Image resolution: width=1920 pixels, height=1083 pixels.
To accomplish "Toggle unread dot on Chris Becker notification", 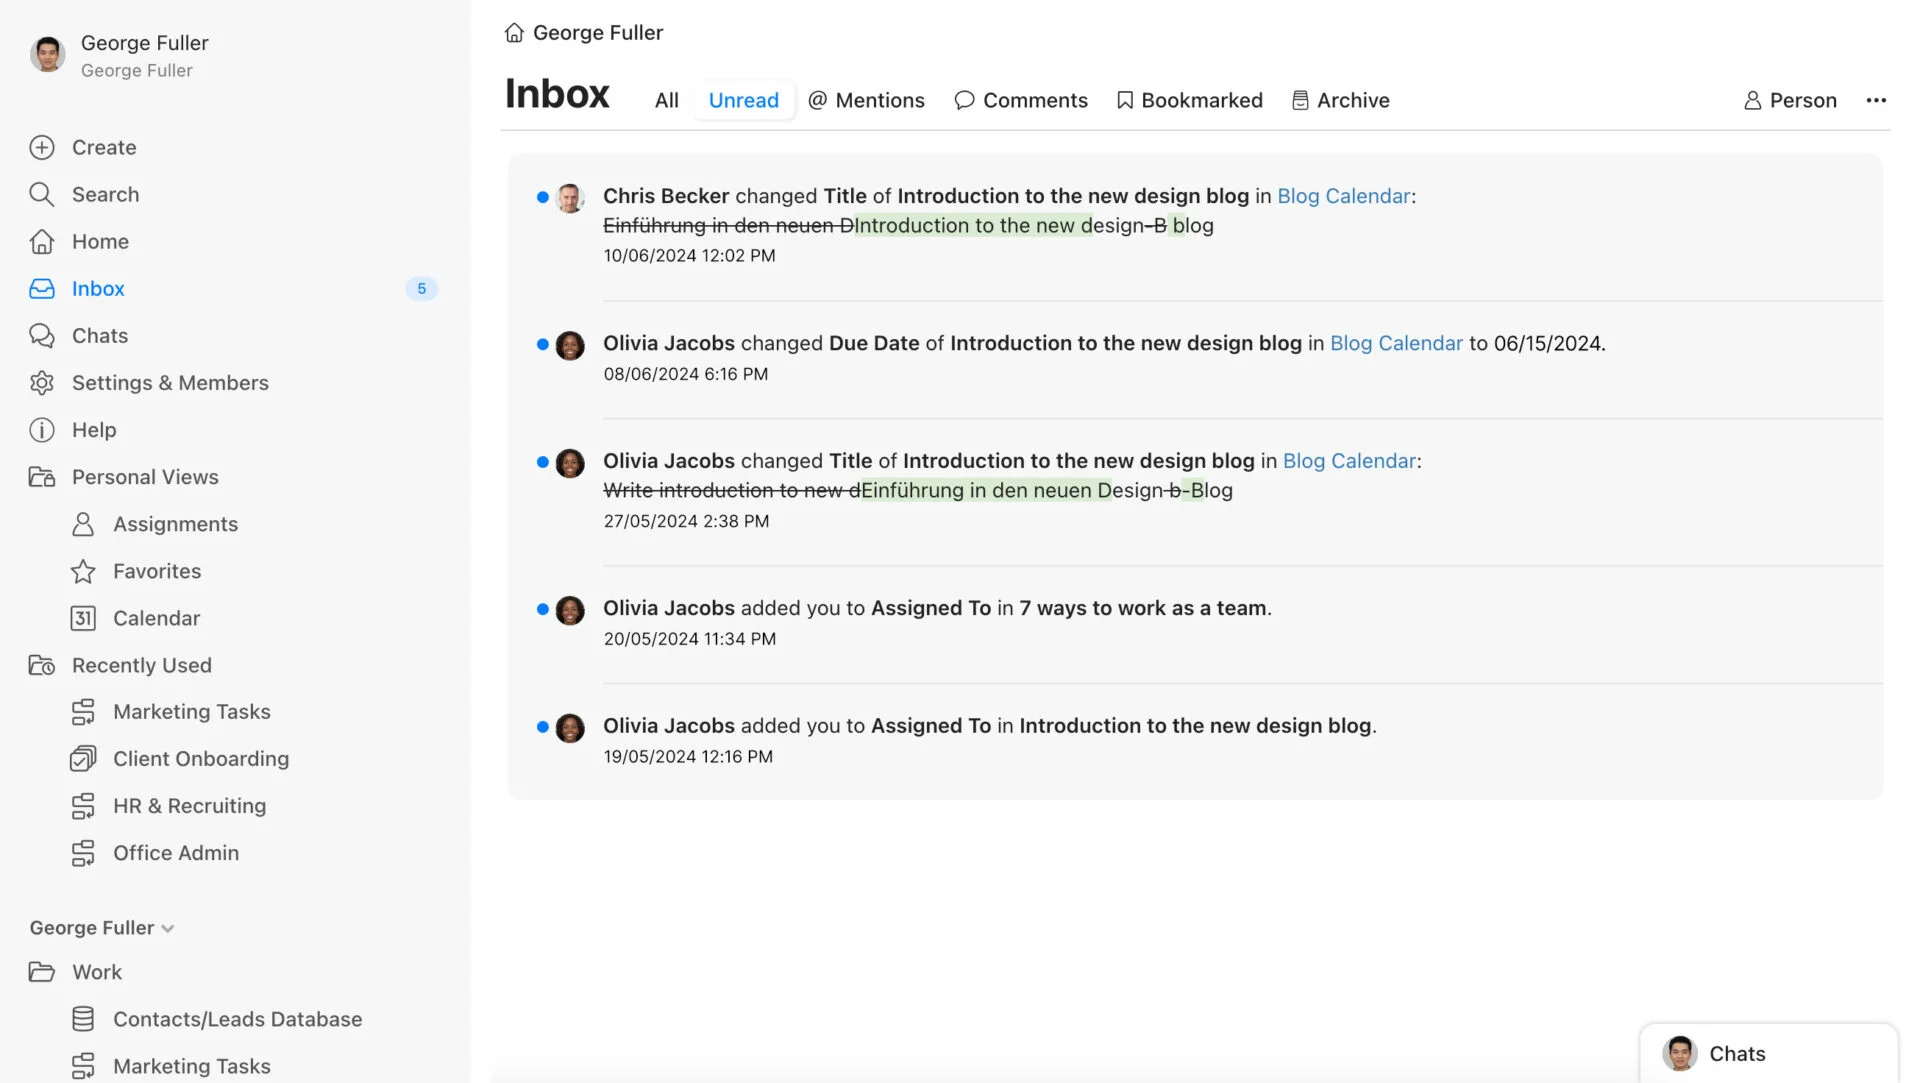I will coord(542,197).
